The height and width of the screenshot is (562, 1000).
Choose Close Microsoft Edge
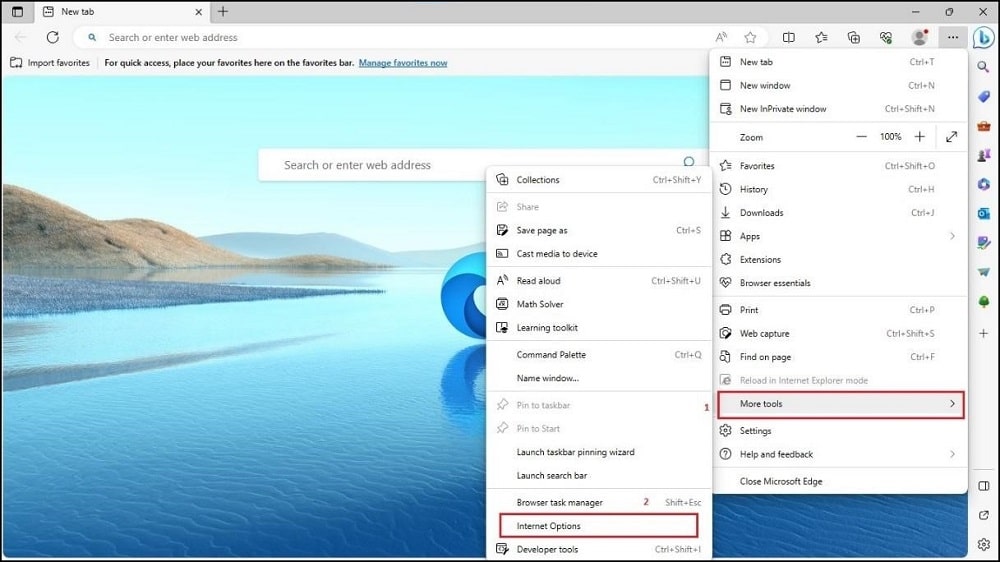838,482
